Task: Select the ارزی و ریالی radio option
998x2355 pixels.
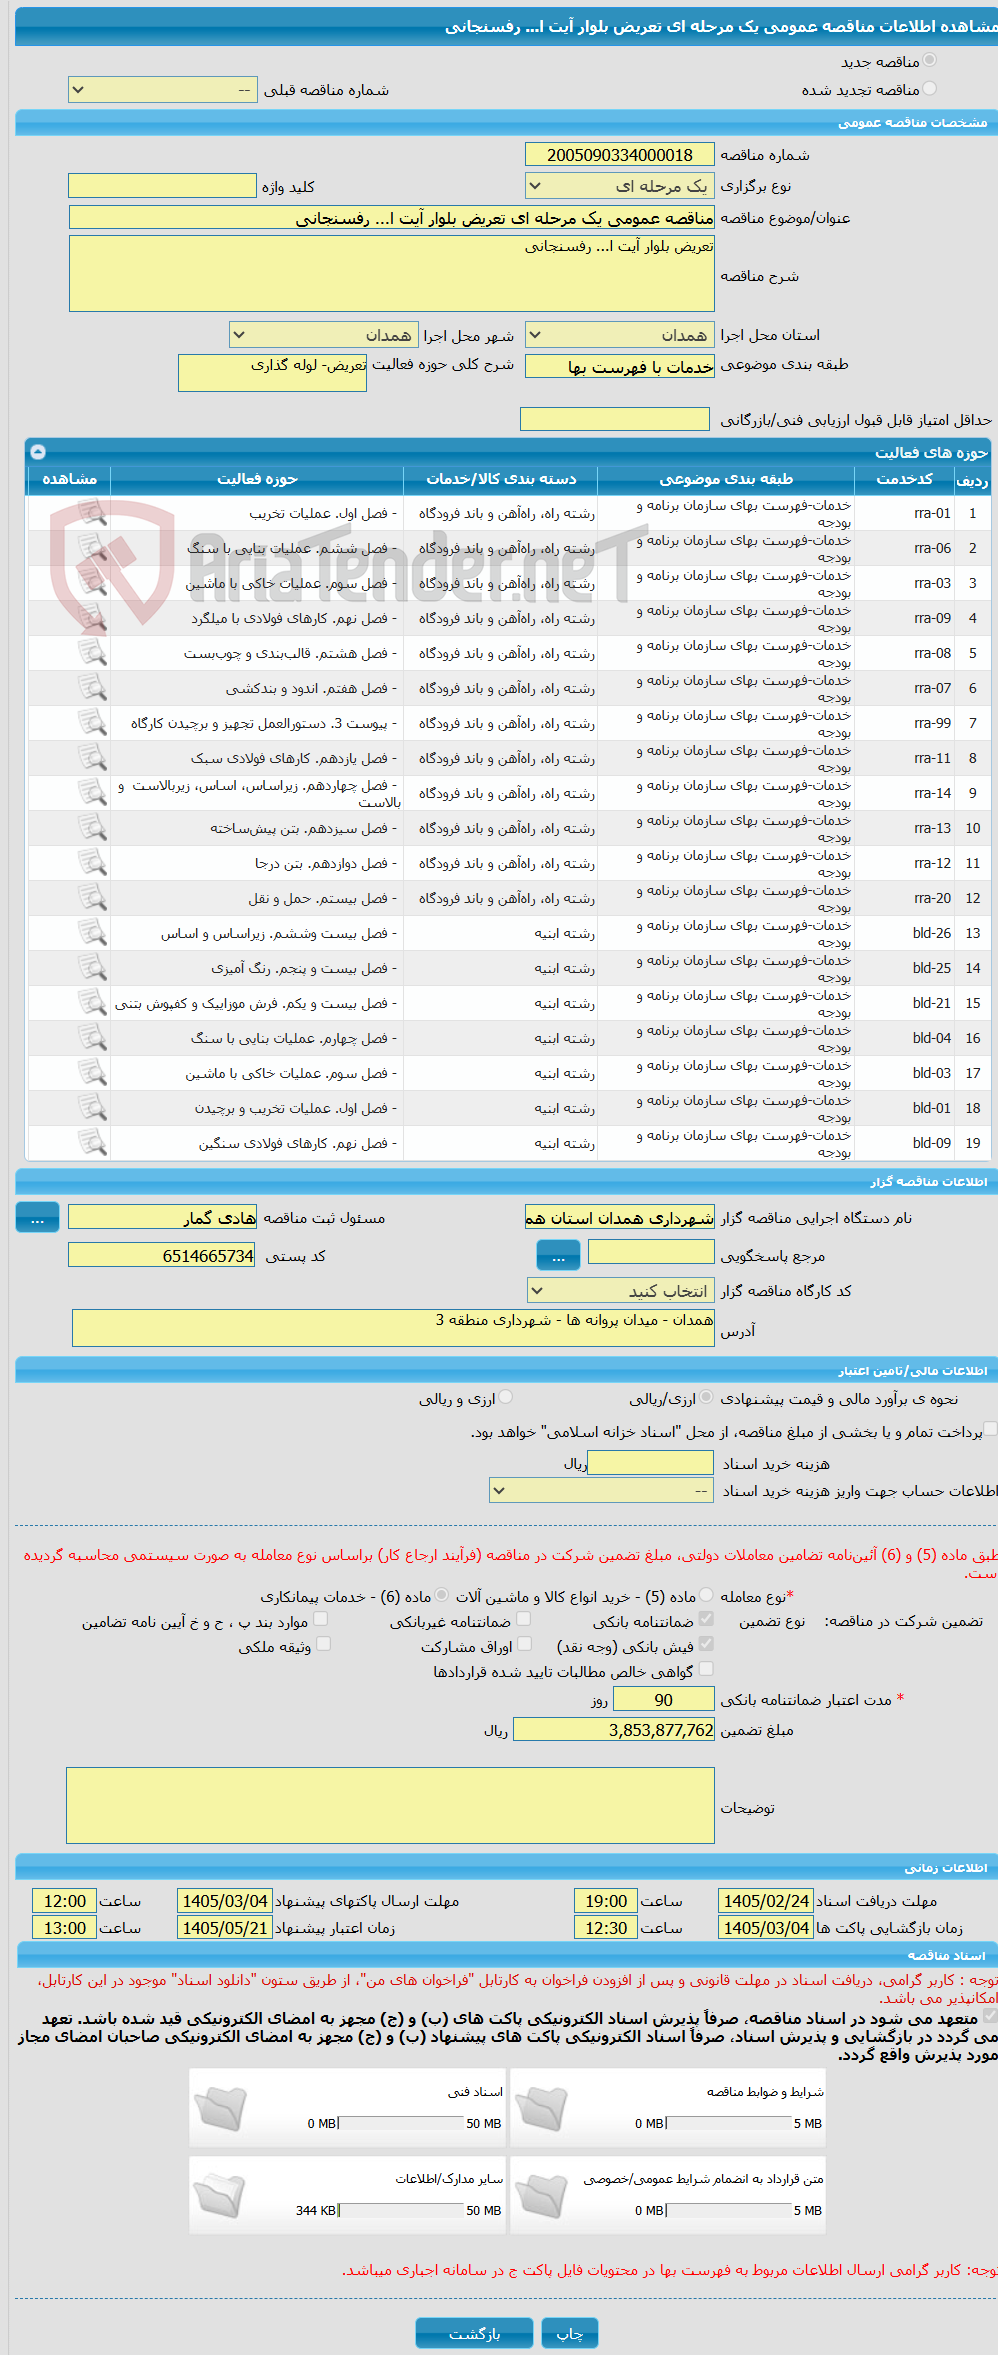Action: 506,1397
